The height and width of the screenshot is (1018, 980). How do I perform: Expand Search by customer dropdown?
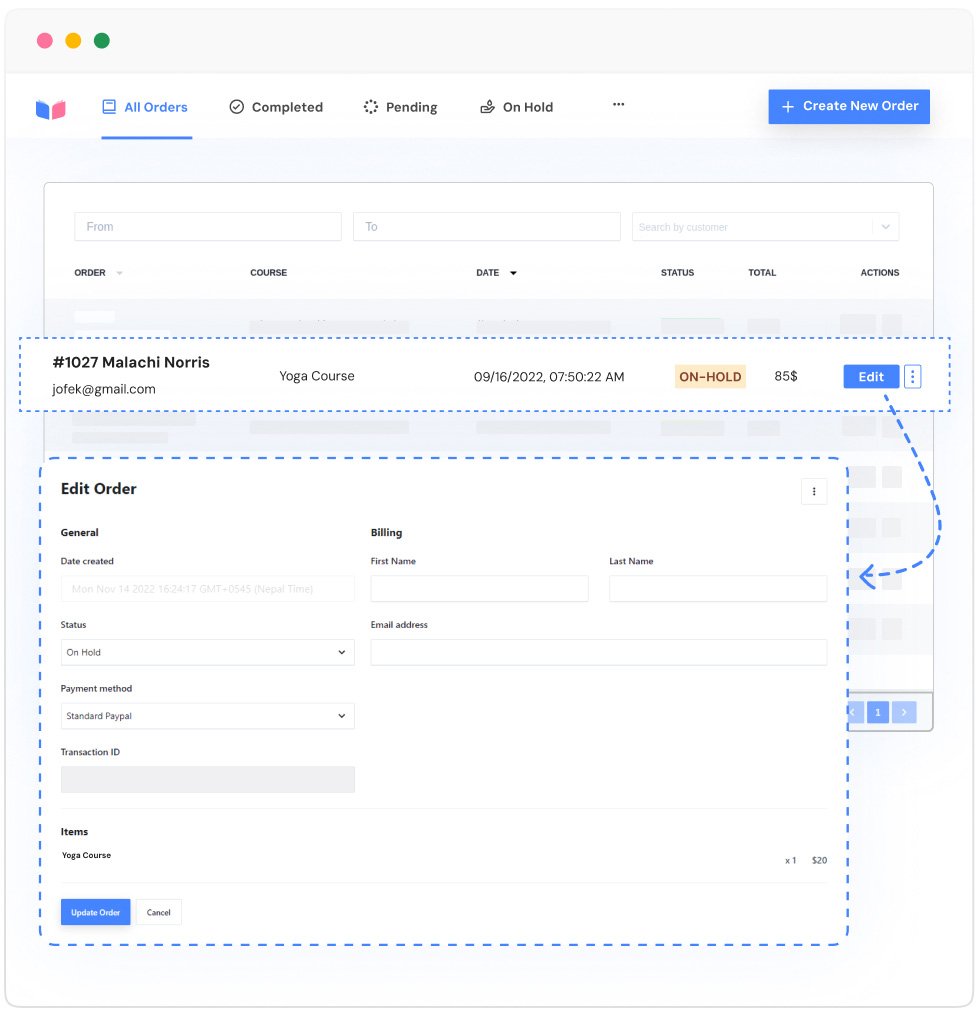point(885,227)
